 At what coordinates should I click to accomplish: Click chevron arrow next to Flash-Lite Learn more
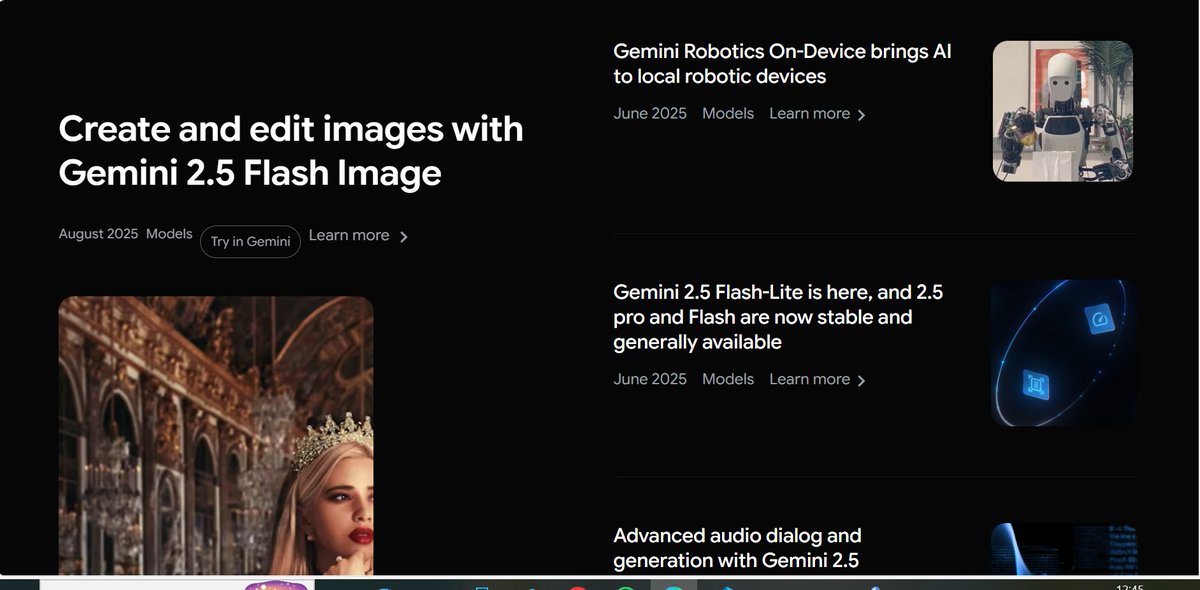click(x=862, y=381)
